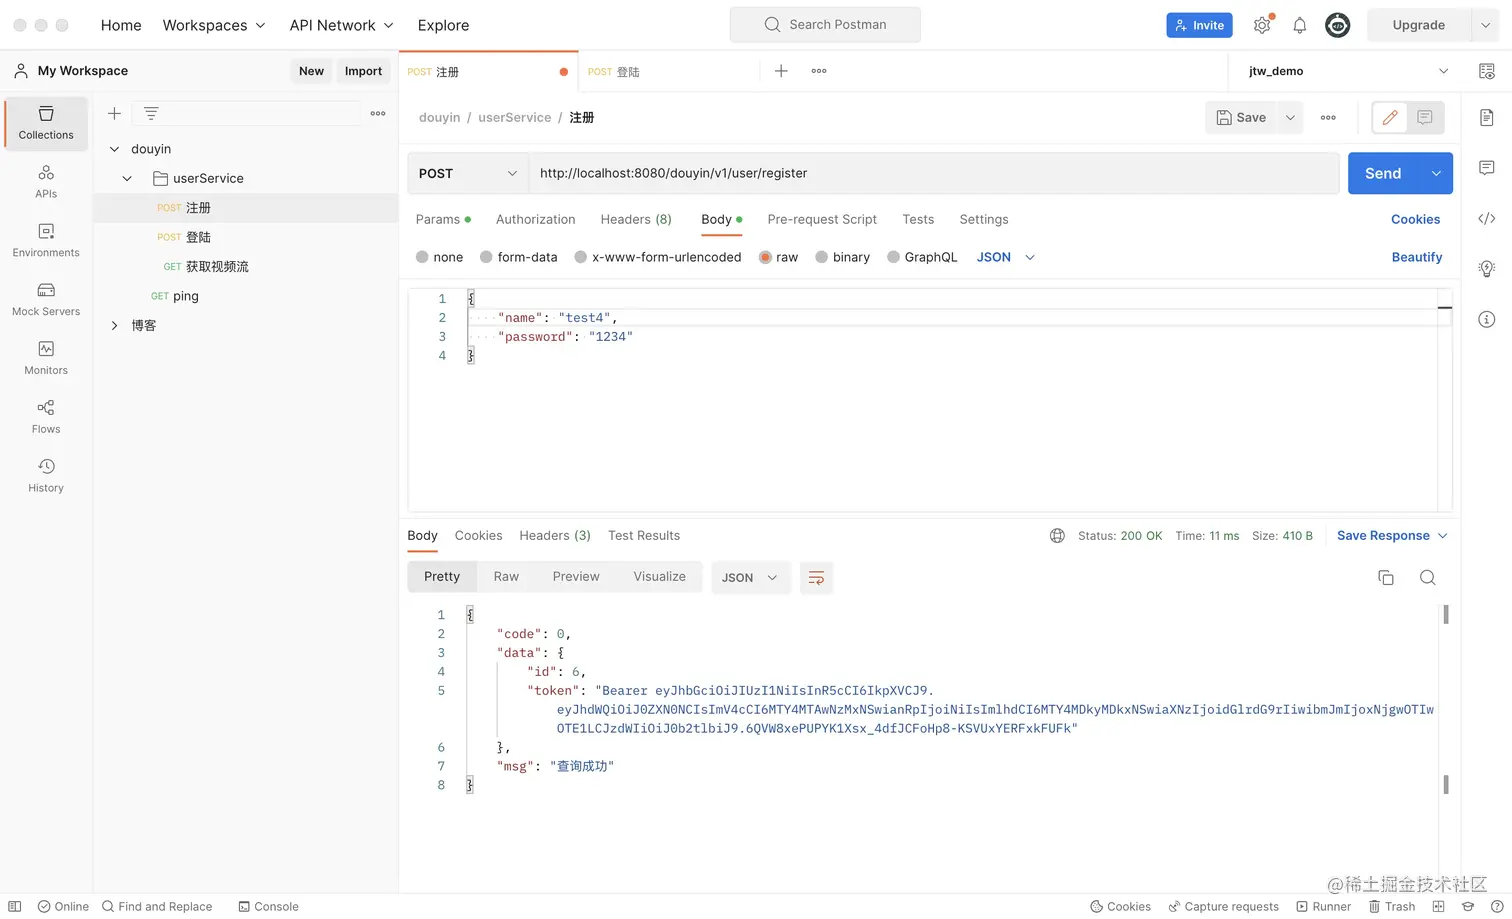The image size is (1512, 919).
Task: Select the none body option
Action: coord(439,257)
